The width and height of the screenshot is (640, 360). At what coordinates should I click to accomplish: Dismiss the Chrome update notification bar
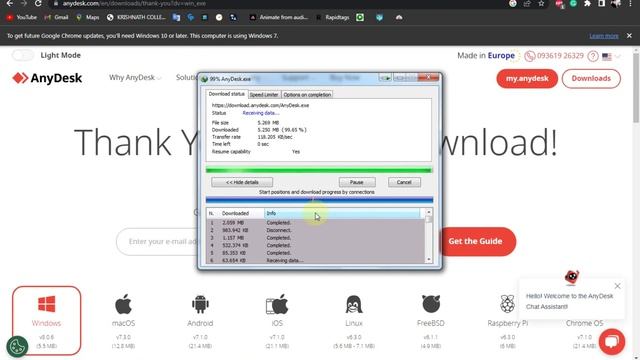tap(629, 36)
